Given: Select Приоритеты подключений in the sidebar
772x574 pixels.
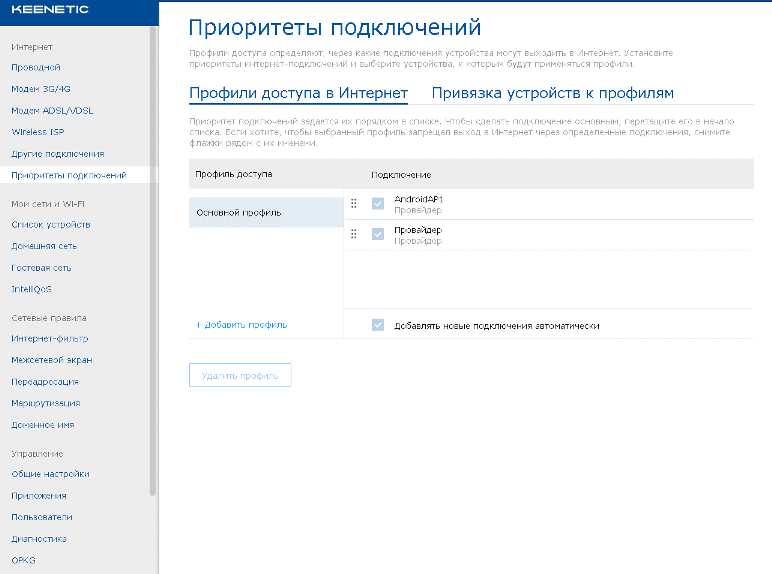Looking at the screenshot, I should click(69, 175).
